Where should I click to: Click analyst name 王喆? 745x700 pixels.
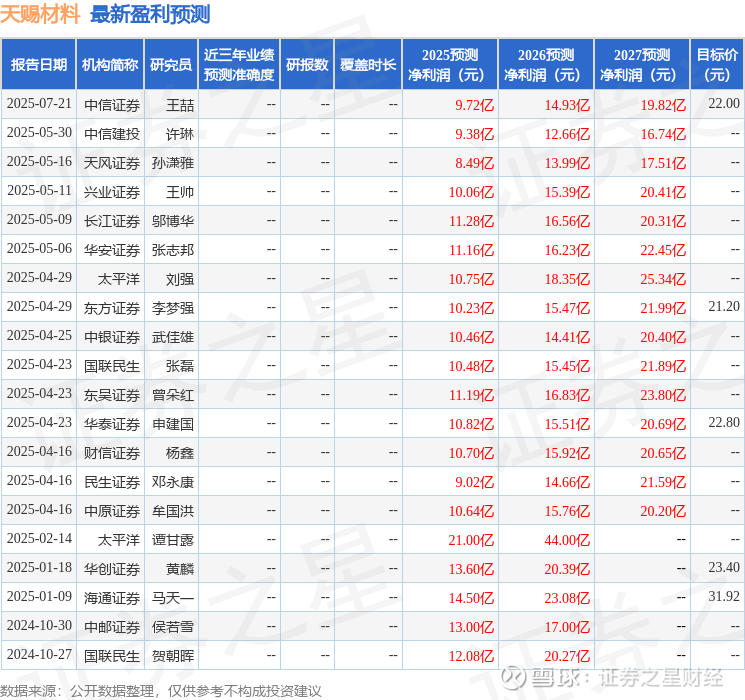(180, 105)
